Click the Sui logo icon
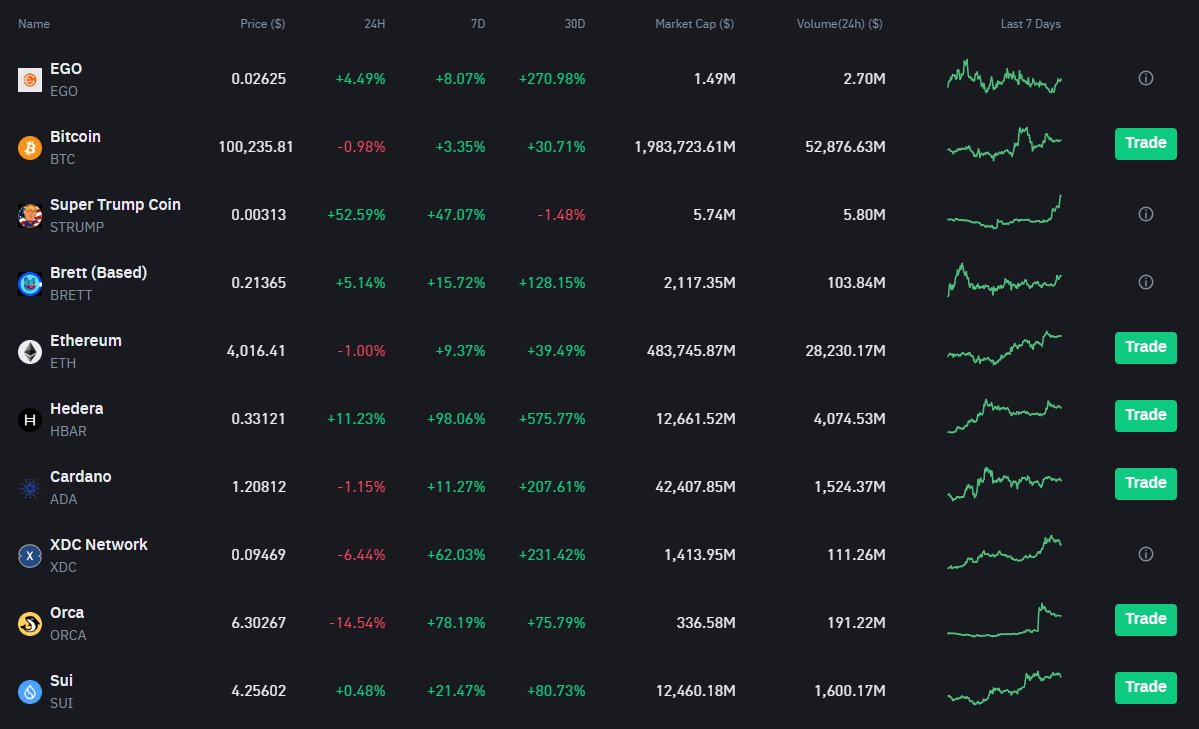Image resolution: width=1199 pixels, height=729 pixels. coord(30,692)
